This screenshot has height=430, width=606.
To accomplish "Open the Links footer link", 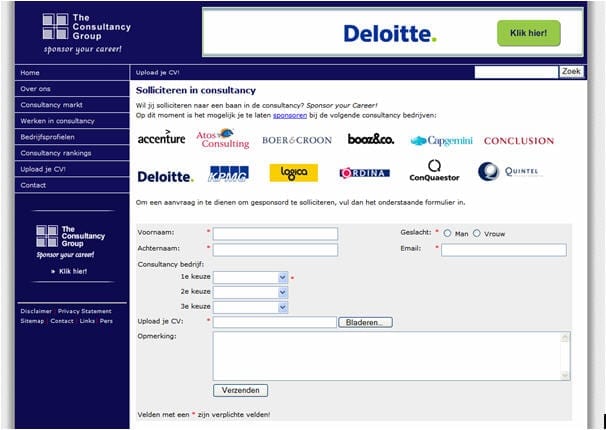I will pos(87,321).
